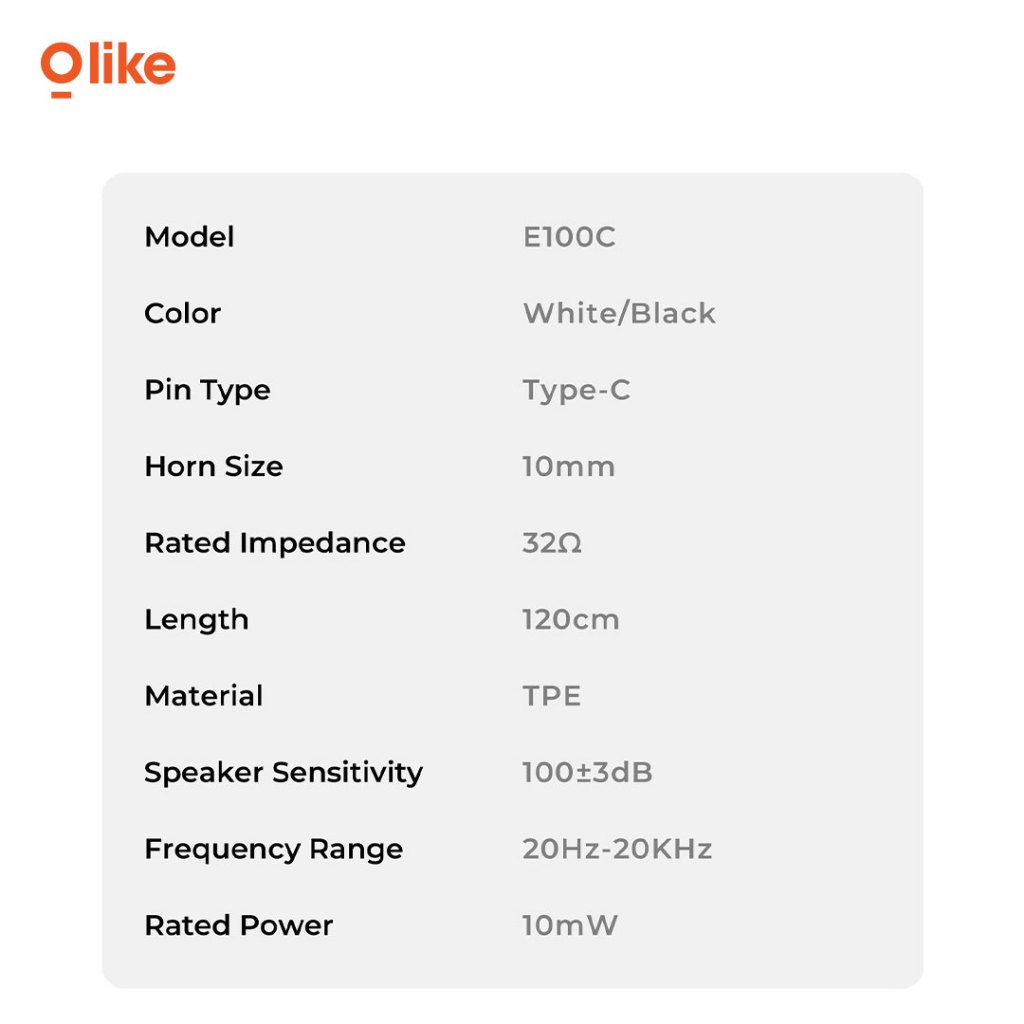The height and width of the screenshot is (1024, 1024).
Task: Click the Material label
Action: pyautogui.click(x=203, y=696)
